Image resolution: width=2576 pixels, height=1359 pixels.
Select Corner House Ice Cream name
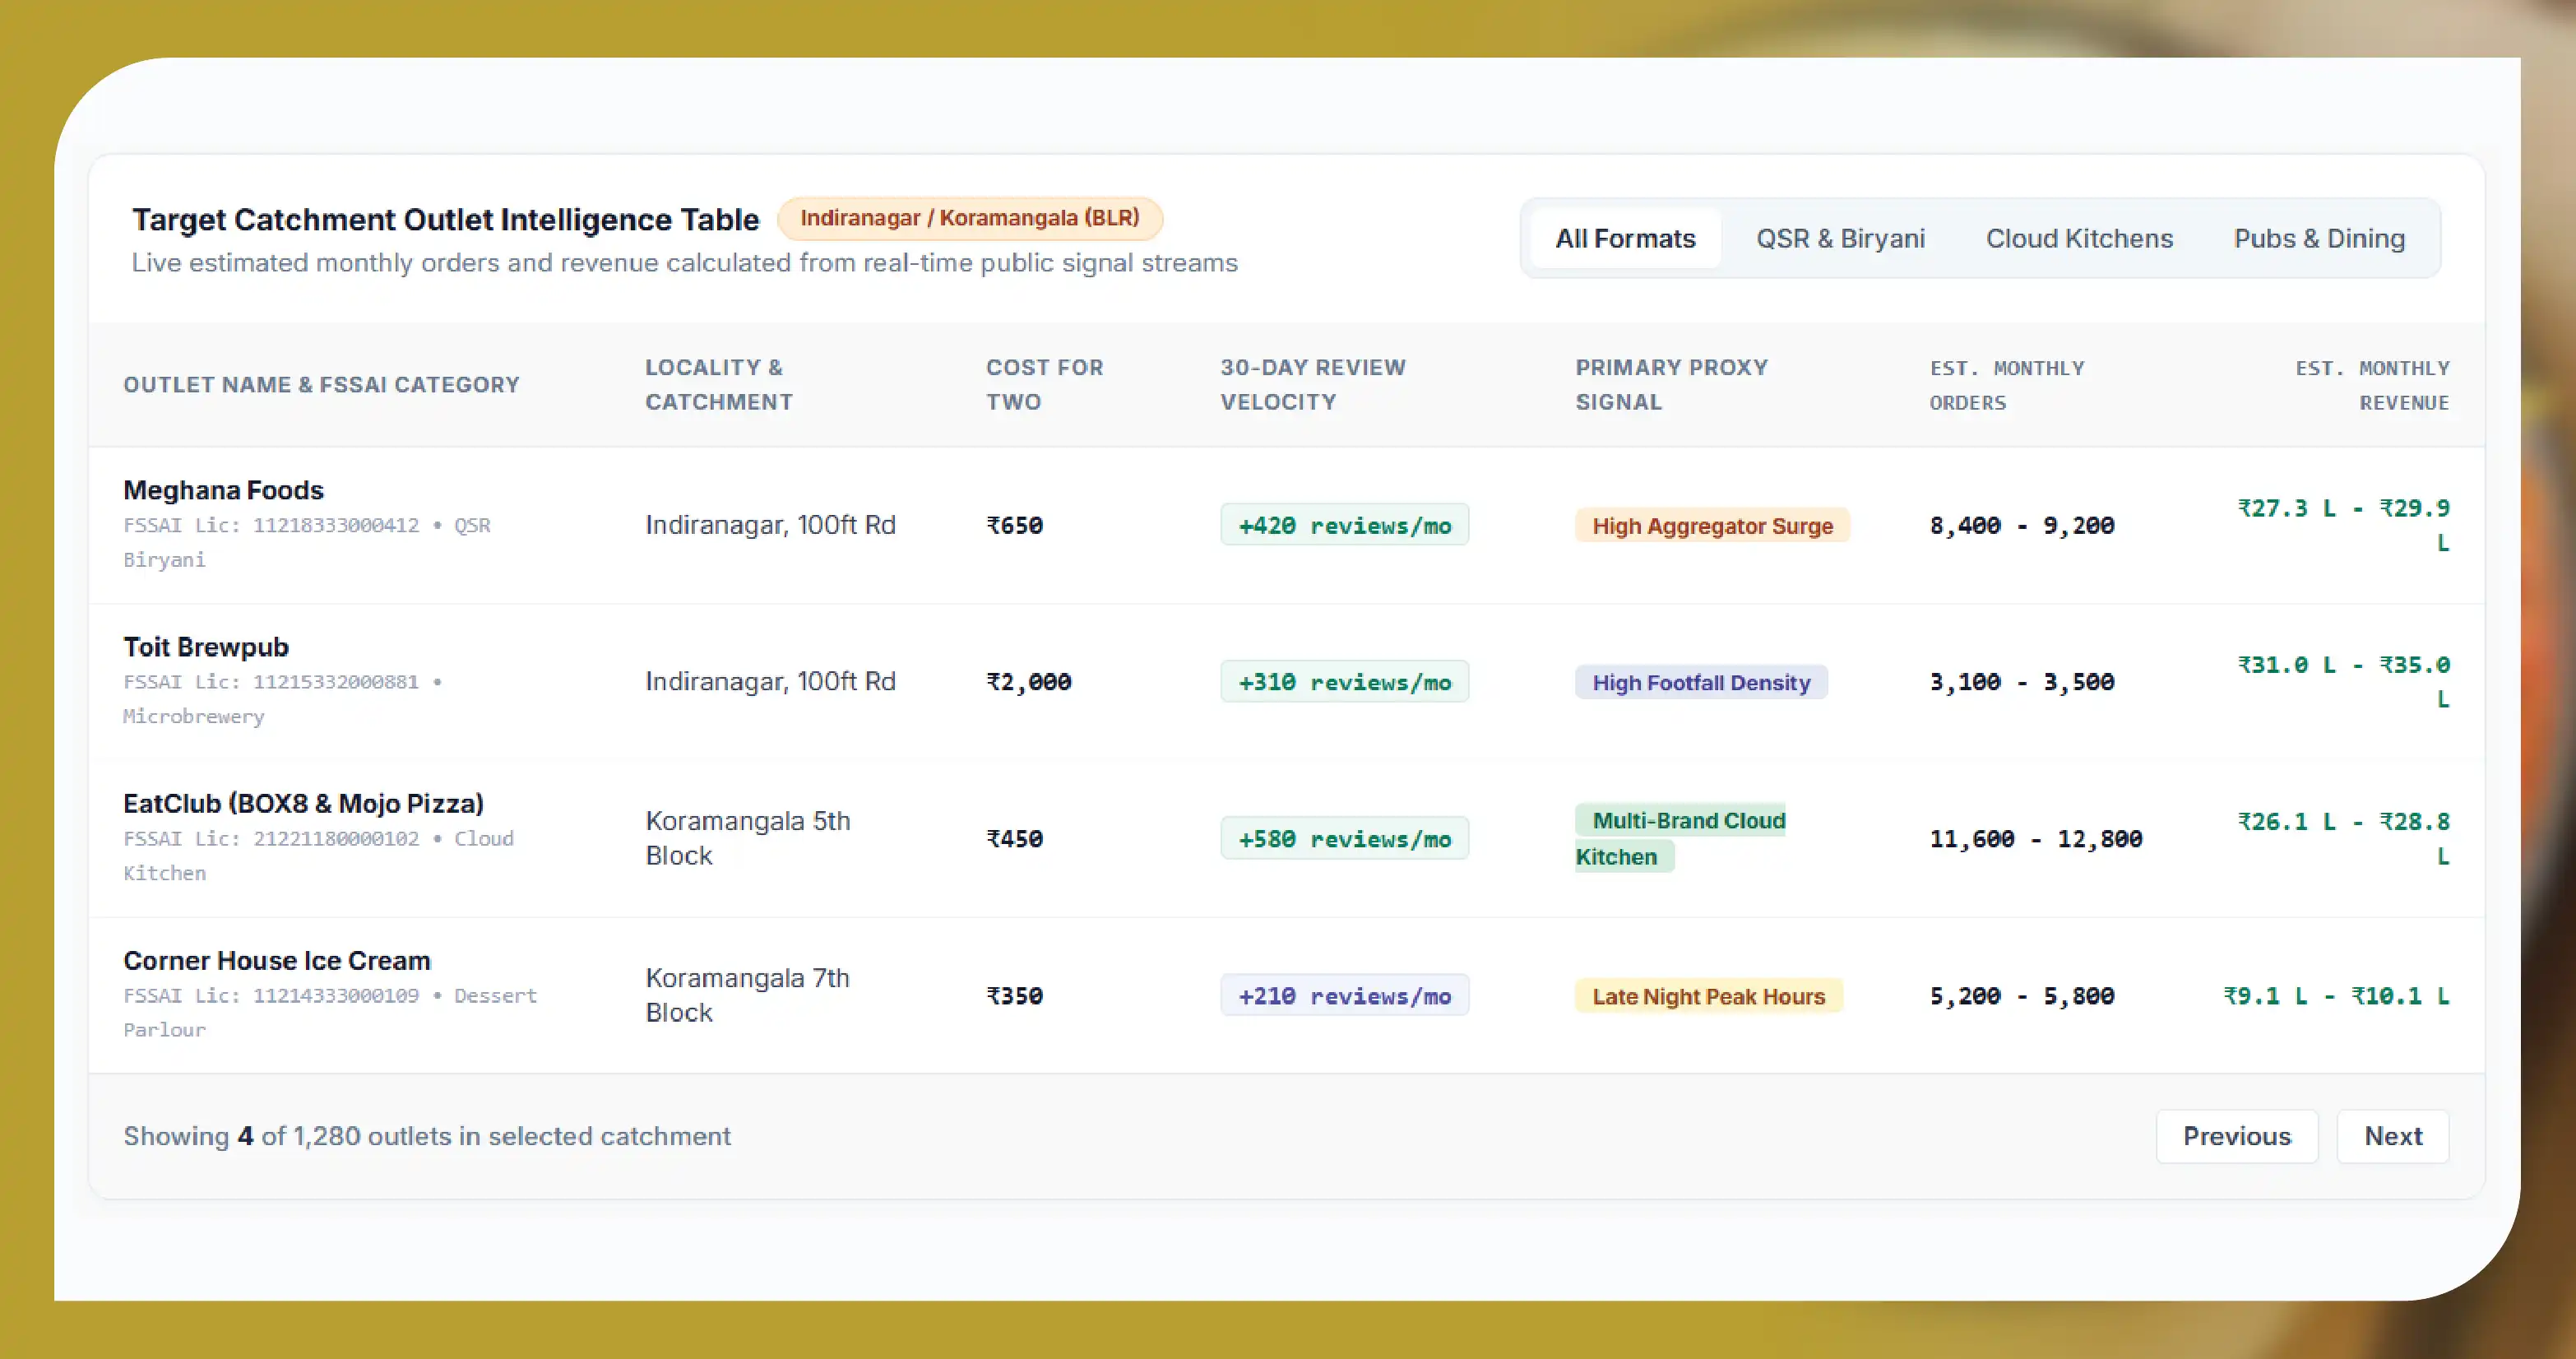[277, 961]
